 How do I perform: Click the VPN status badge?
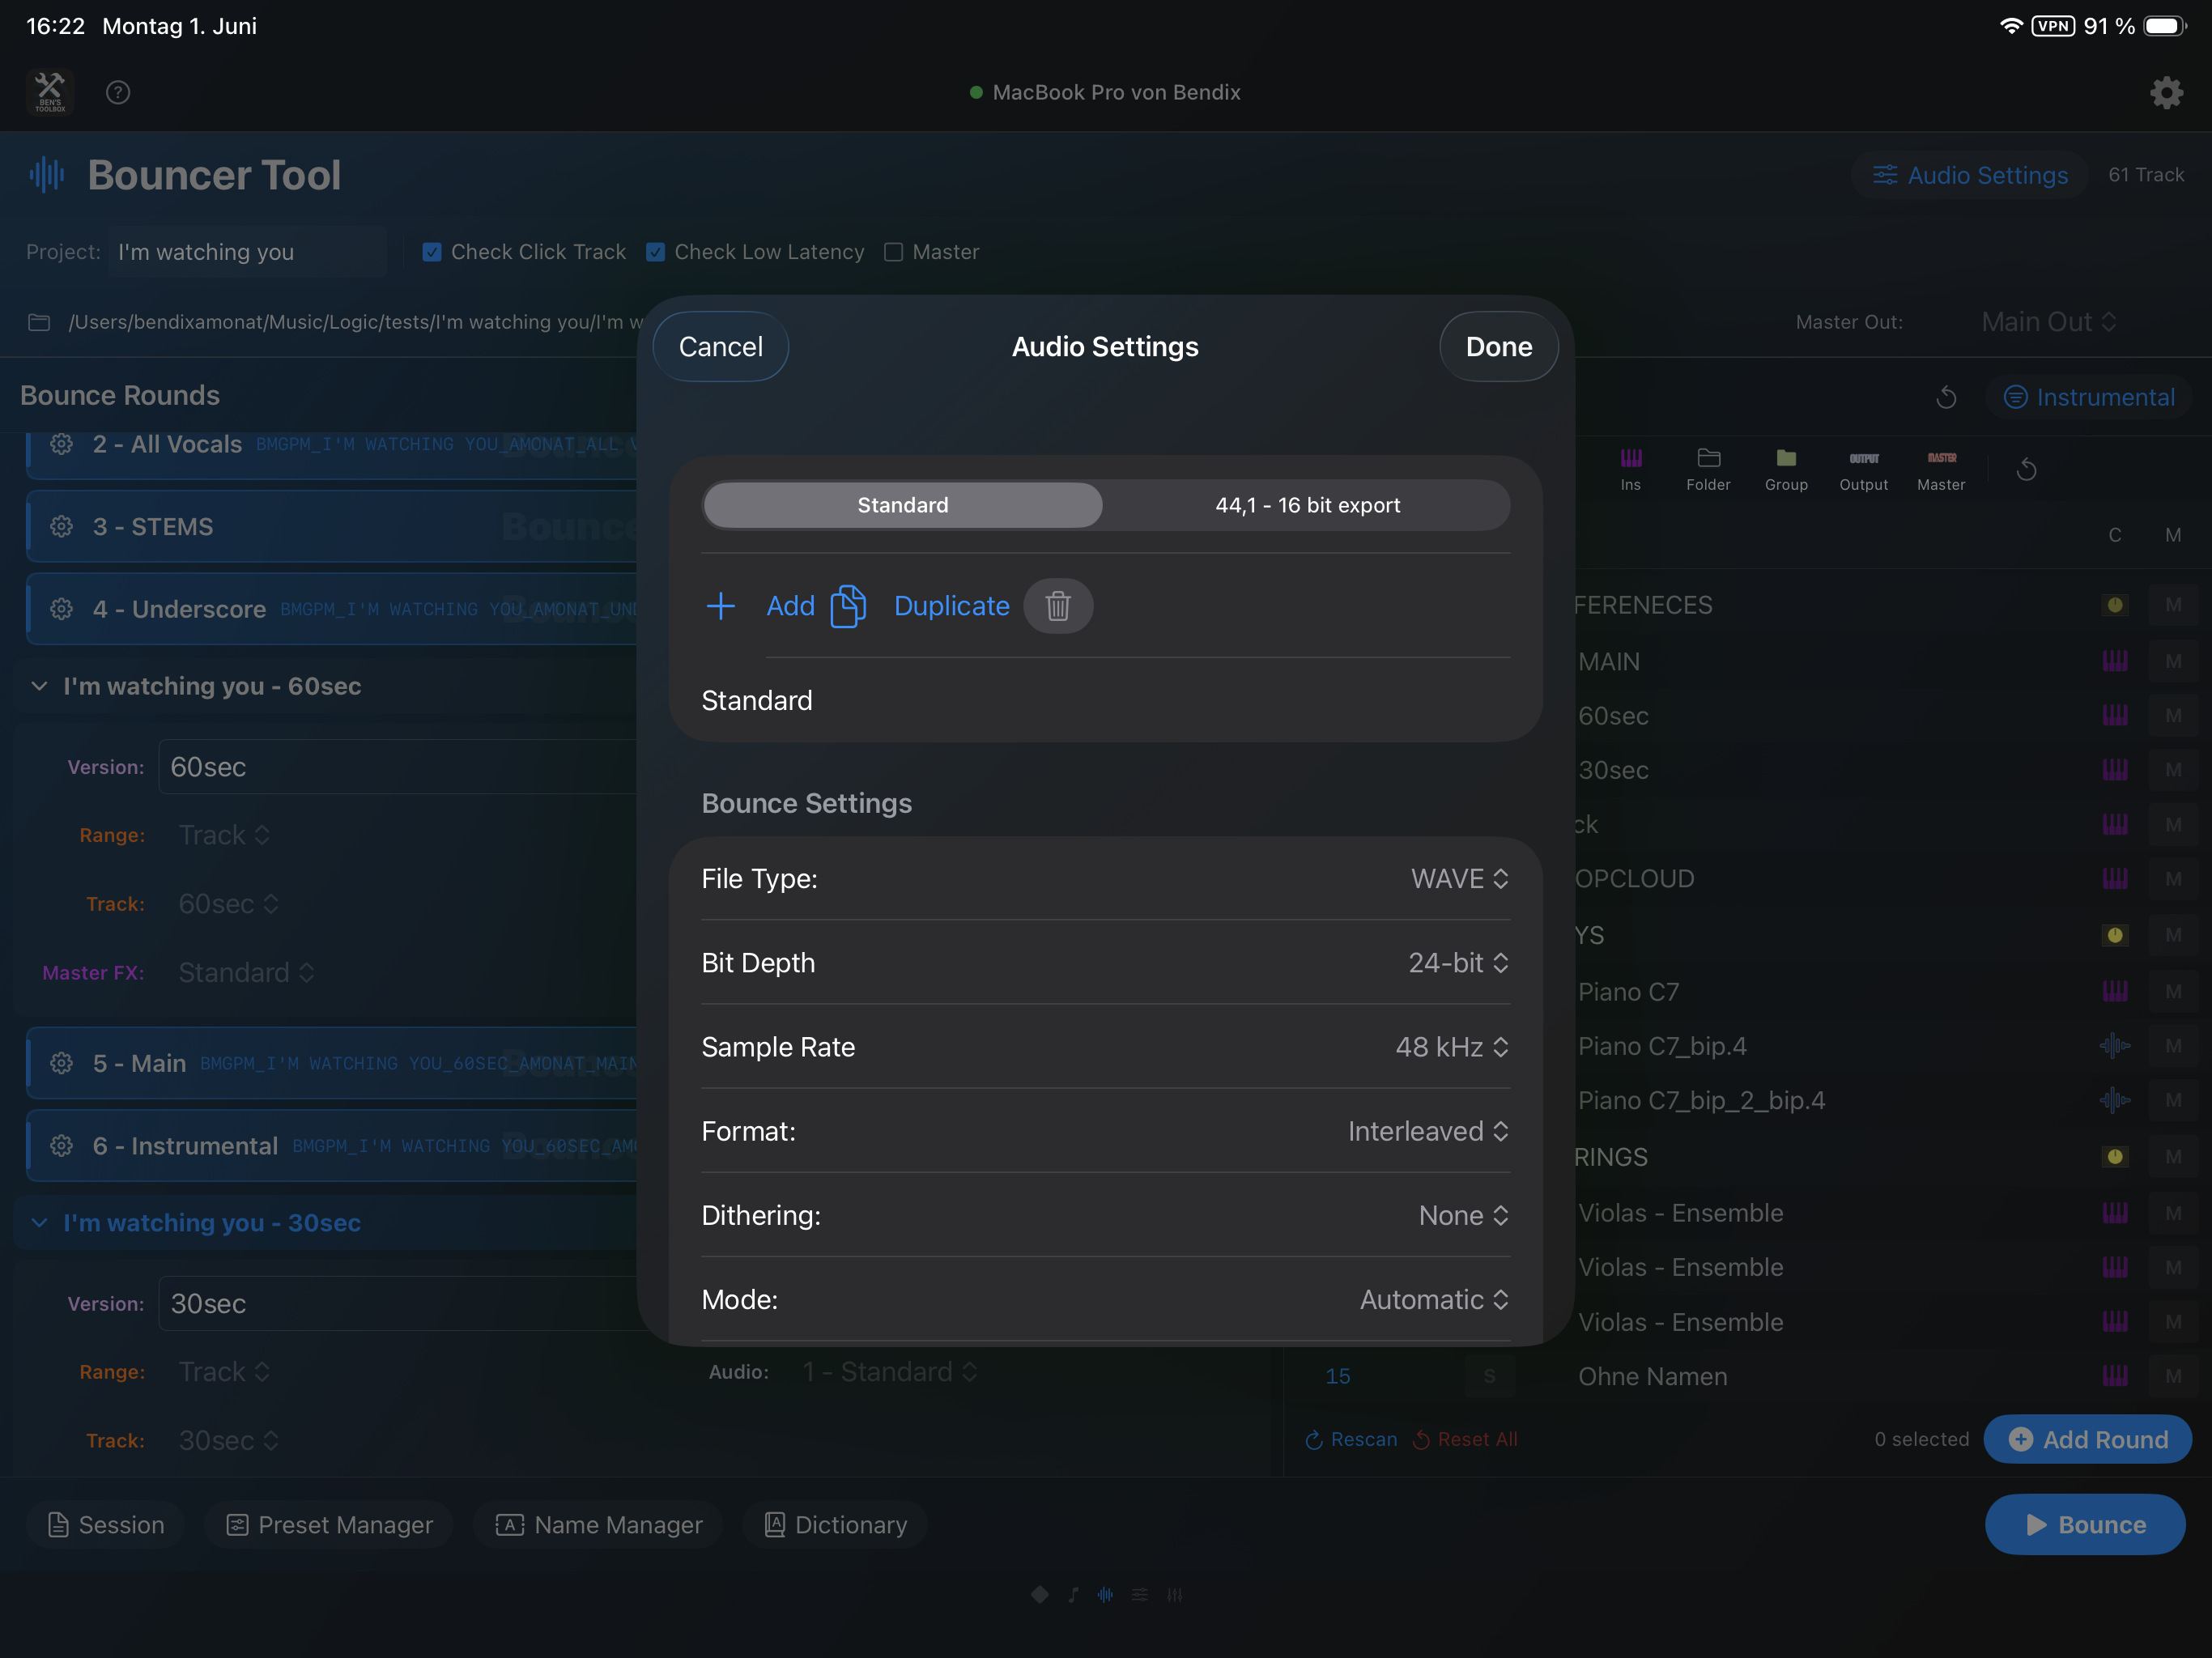2053,26
